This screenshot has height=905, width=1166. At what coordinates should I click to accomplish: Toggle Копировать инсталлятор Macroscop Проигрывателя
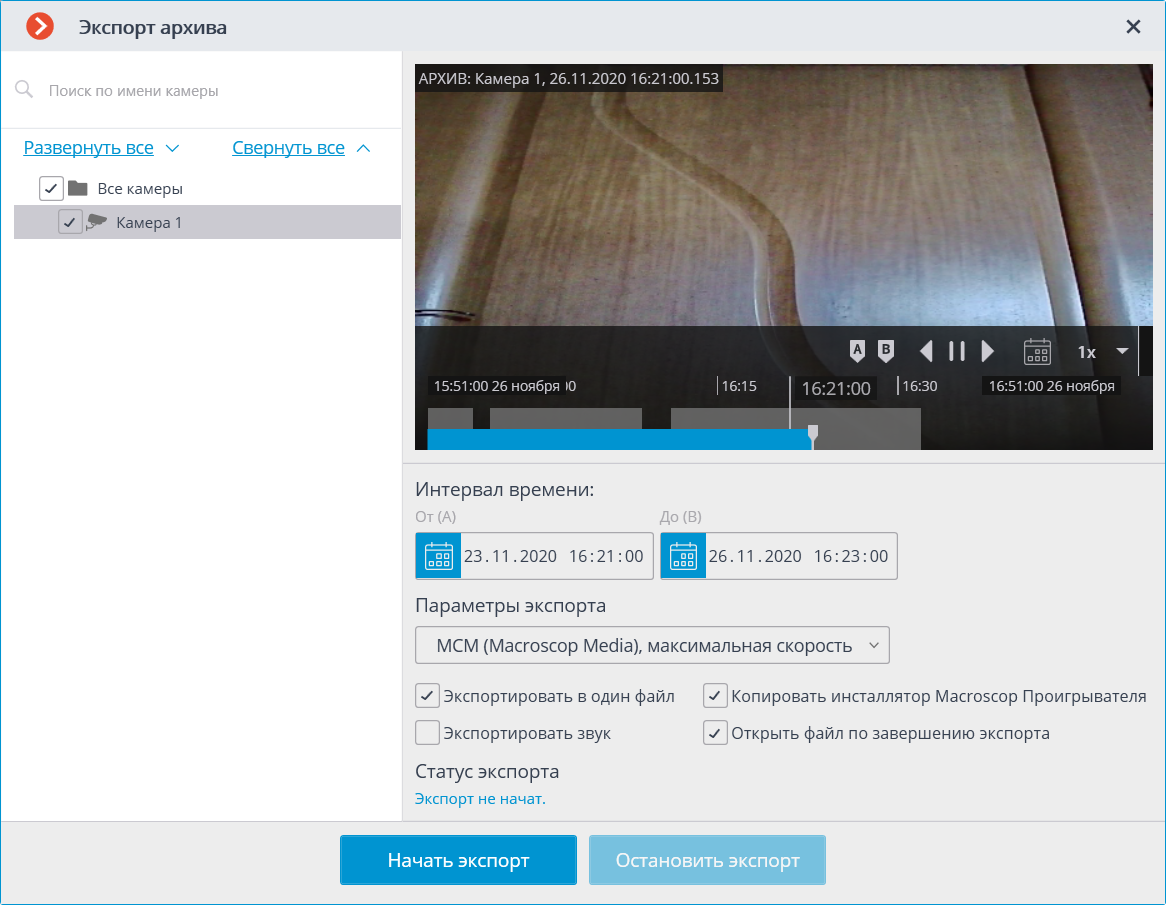coord(715,696)
